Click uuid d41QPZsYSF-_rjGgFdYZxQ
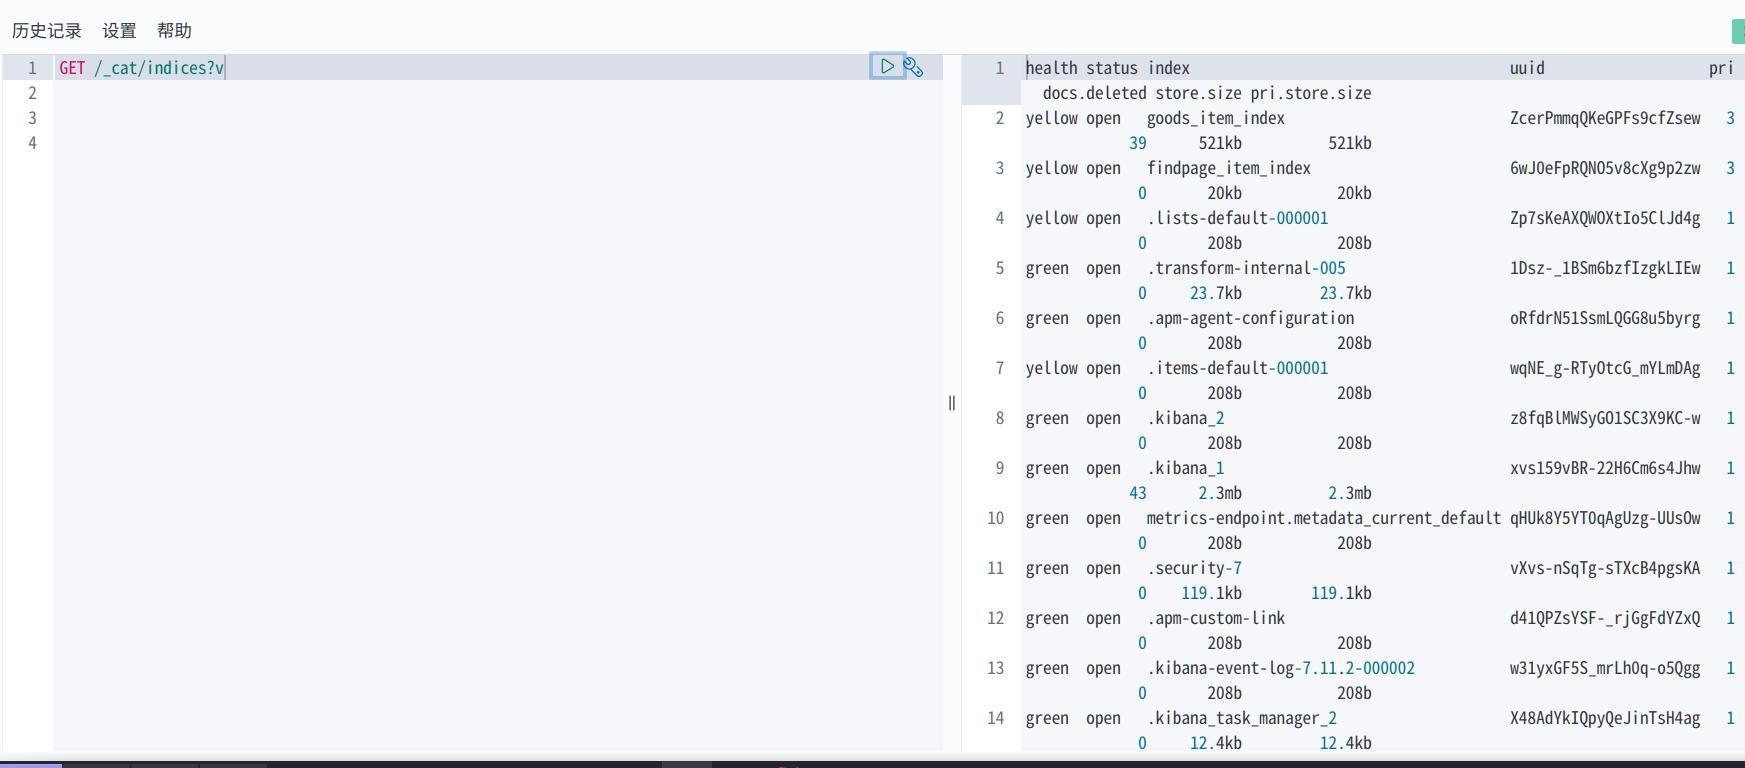The width and height of the screenshot is (1745, 768). pyautogui.click(x=1605, y=618)
